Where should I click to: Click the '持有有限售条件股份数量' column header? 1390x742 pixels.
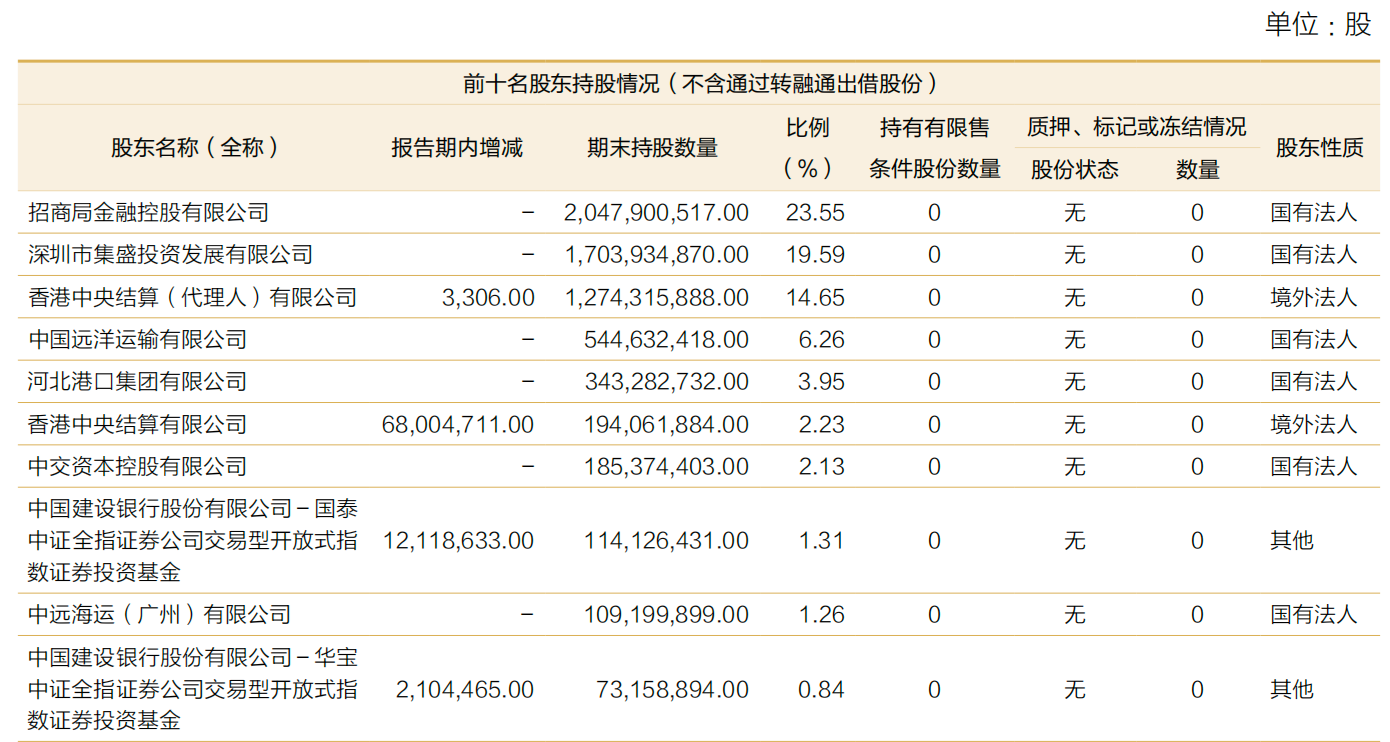(x=934, y=148)
